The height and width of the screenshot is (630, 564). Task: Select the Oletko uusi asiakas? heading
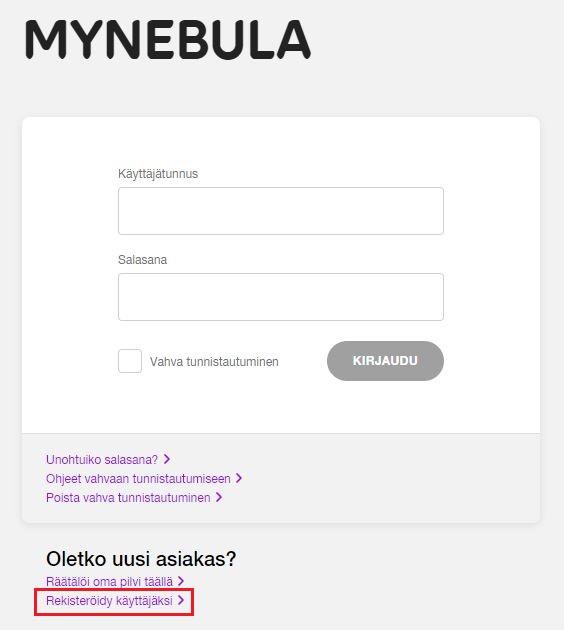(x=141, y=558)
